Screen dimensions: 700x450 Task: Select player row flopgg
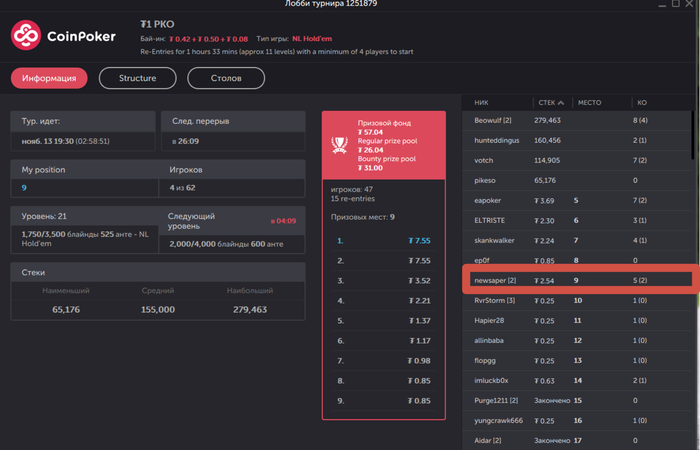[x=577, y=361]
